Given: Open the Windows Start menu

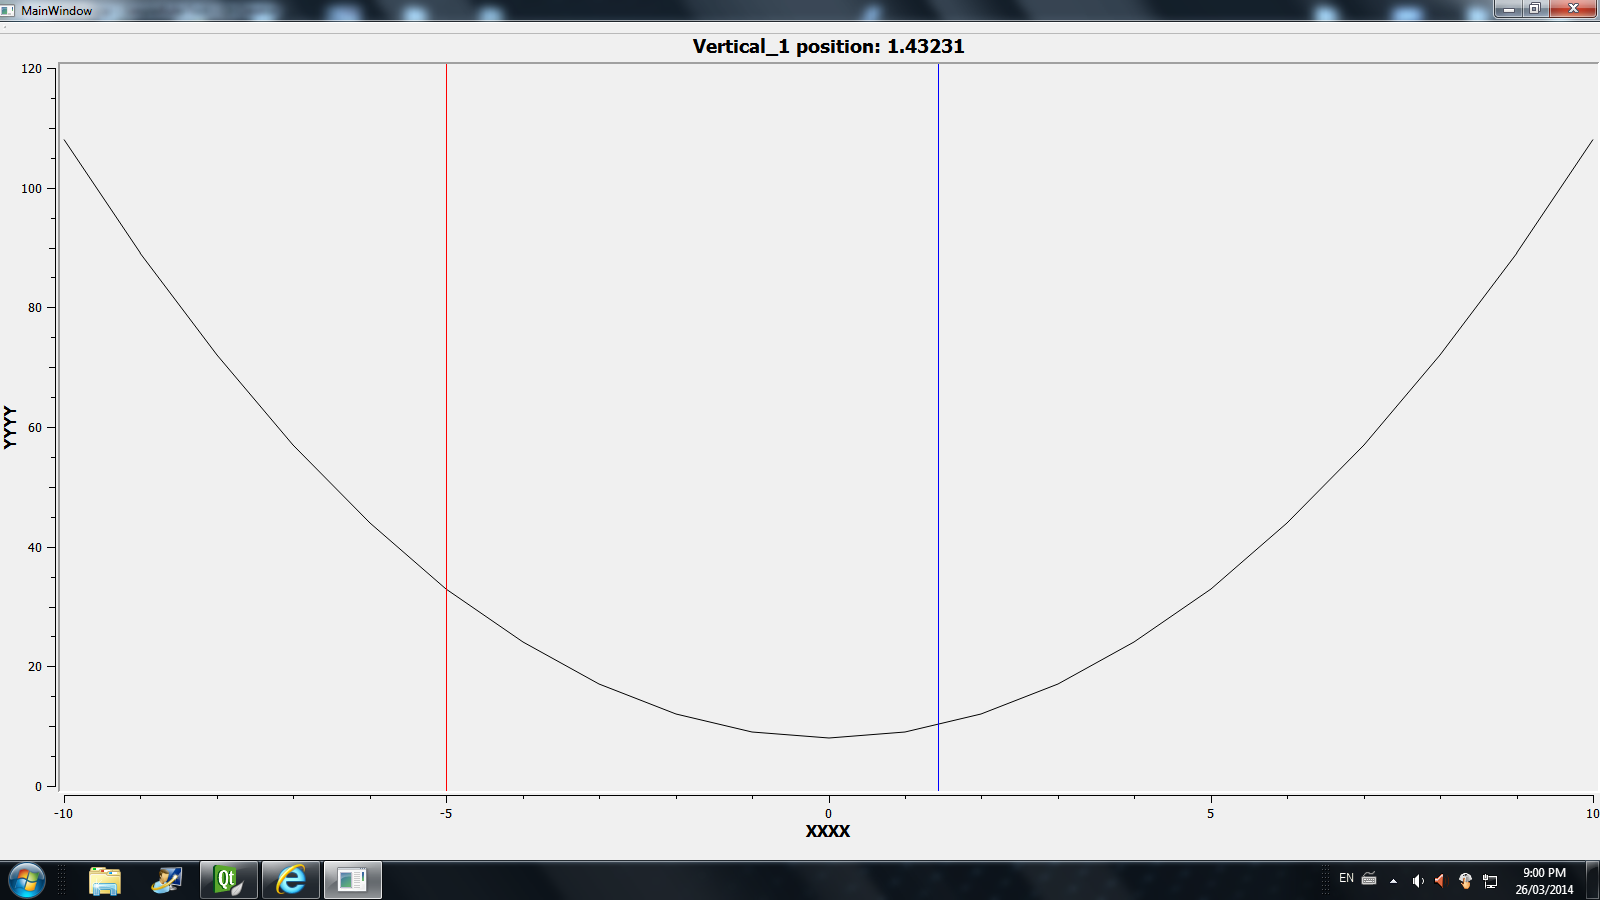Looking at the screenshot, I should [26, 880].
